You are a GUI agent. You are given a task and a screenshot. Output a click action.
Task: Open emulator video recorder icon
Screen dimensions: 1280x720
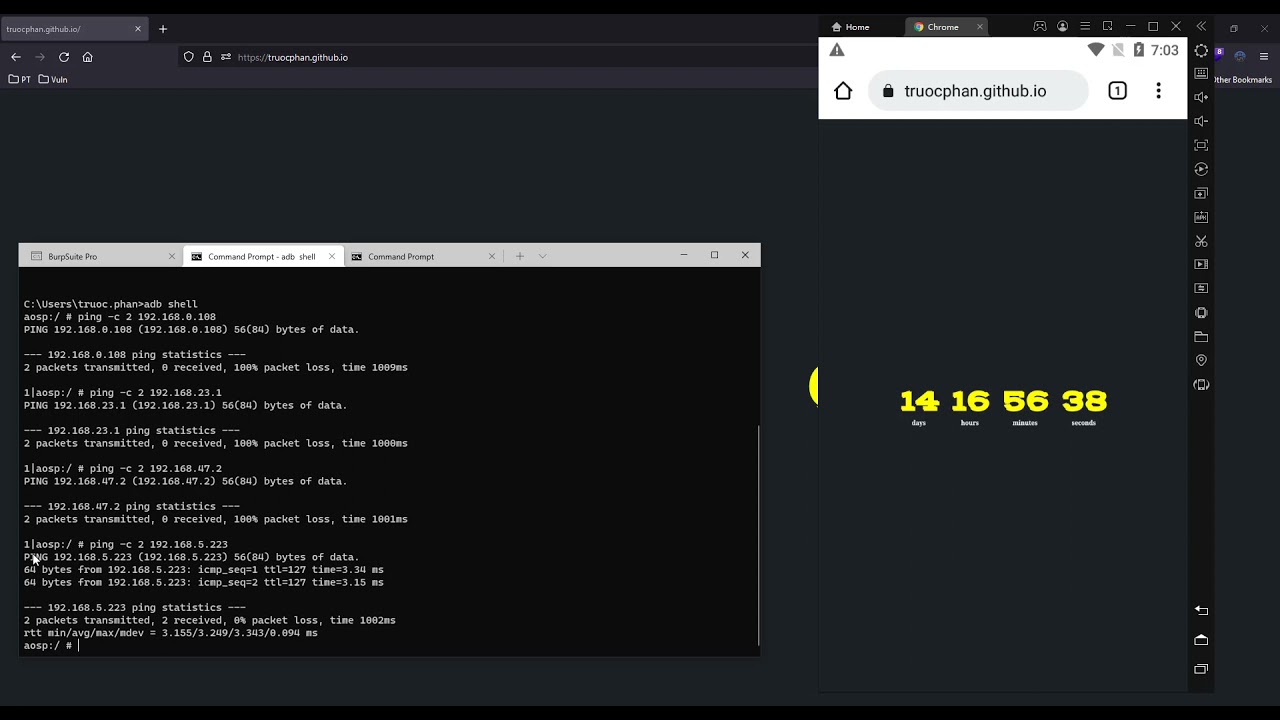click(1201, 264)
